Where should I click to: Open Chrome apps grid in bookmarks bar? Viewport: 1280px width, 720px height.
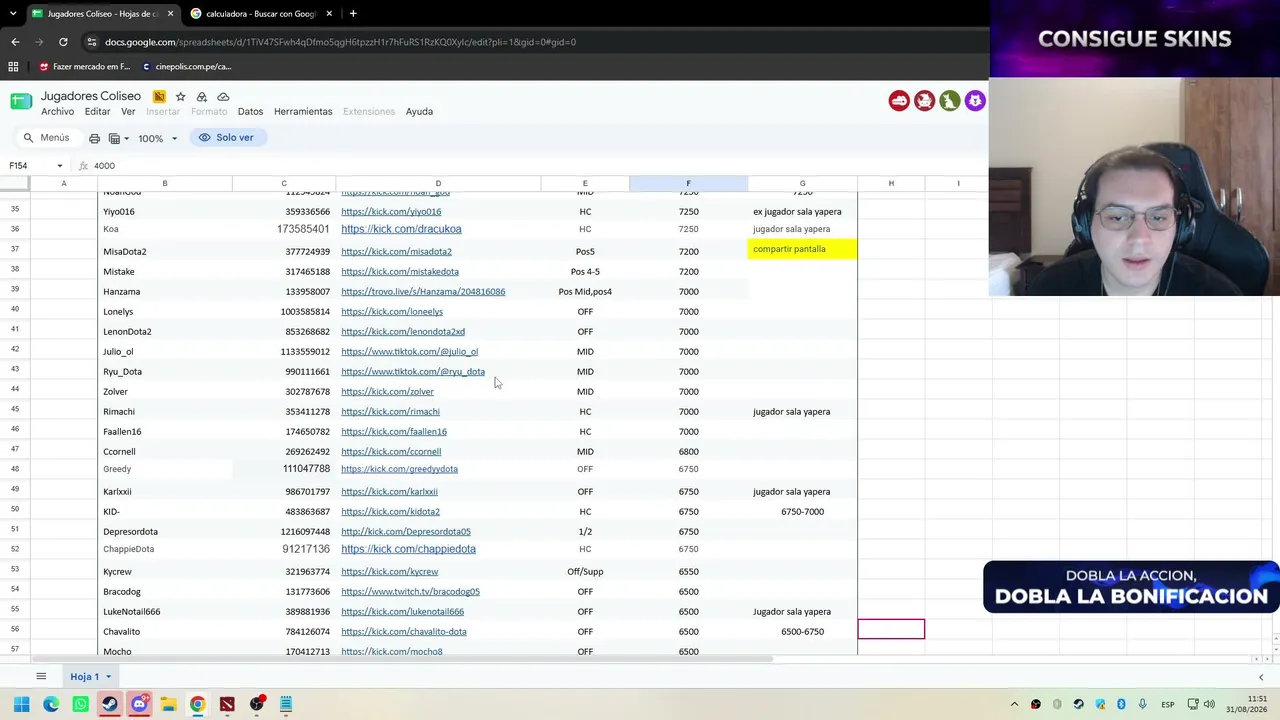tap(13, 67)
